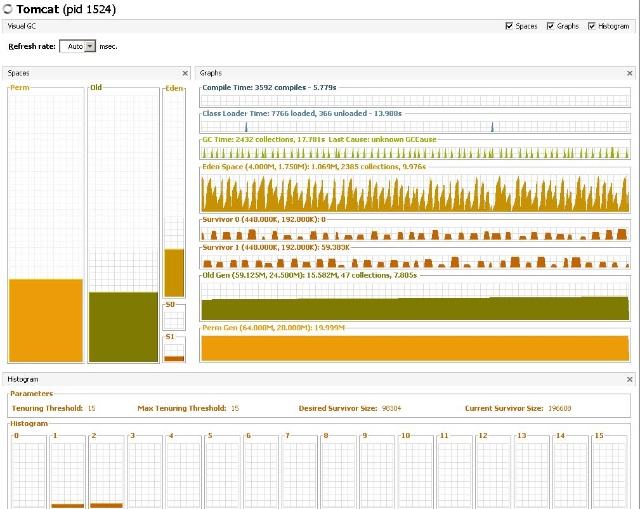Click histogram age bucket 9
The width and height of the screenshot is (640, 509).
[x=378, y=473]
